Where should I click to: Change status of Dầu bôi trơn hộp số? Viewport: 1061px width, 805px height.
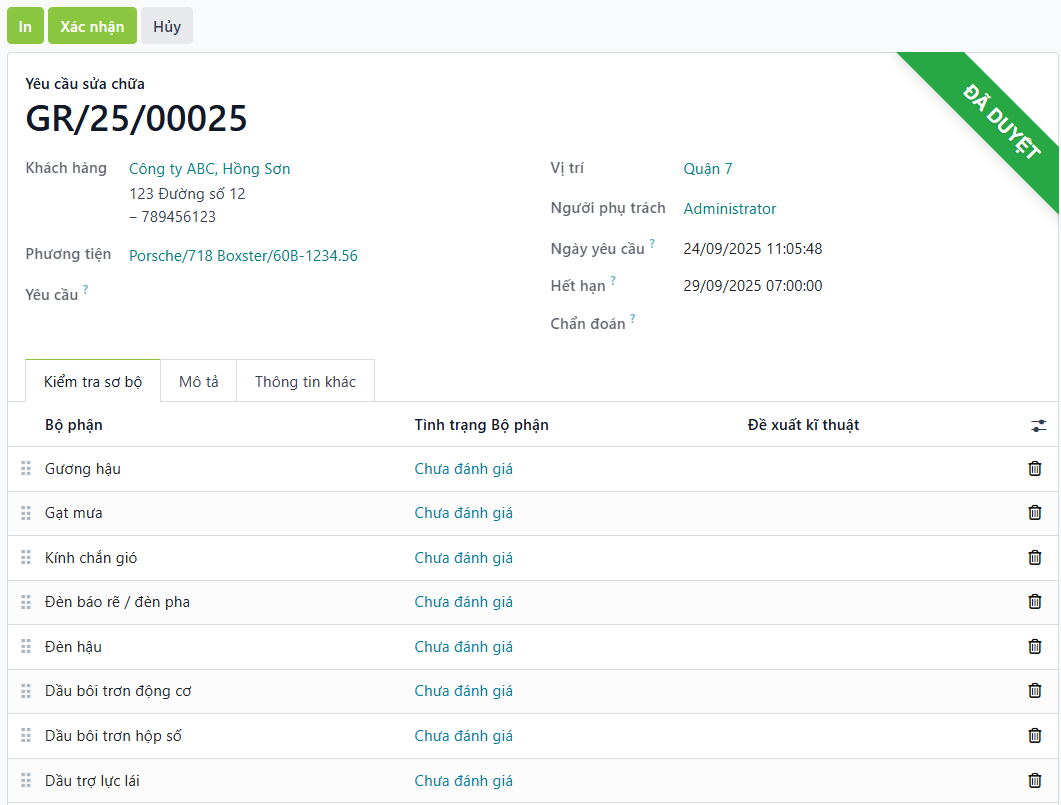point(464,736)
